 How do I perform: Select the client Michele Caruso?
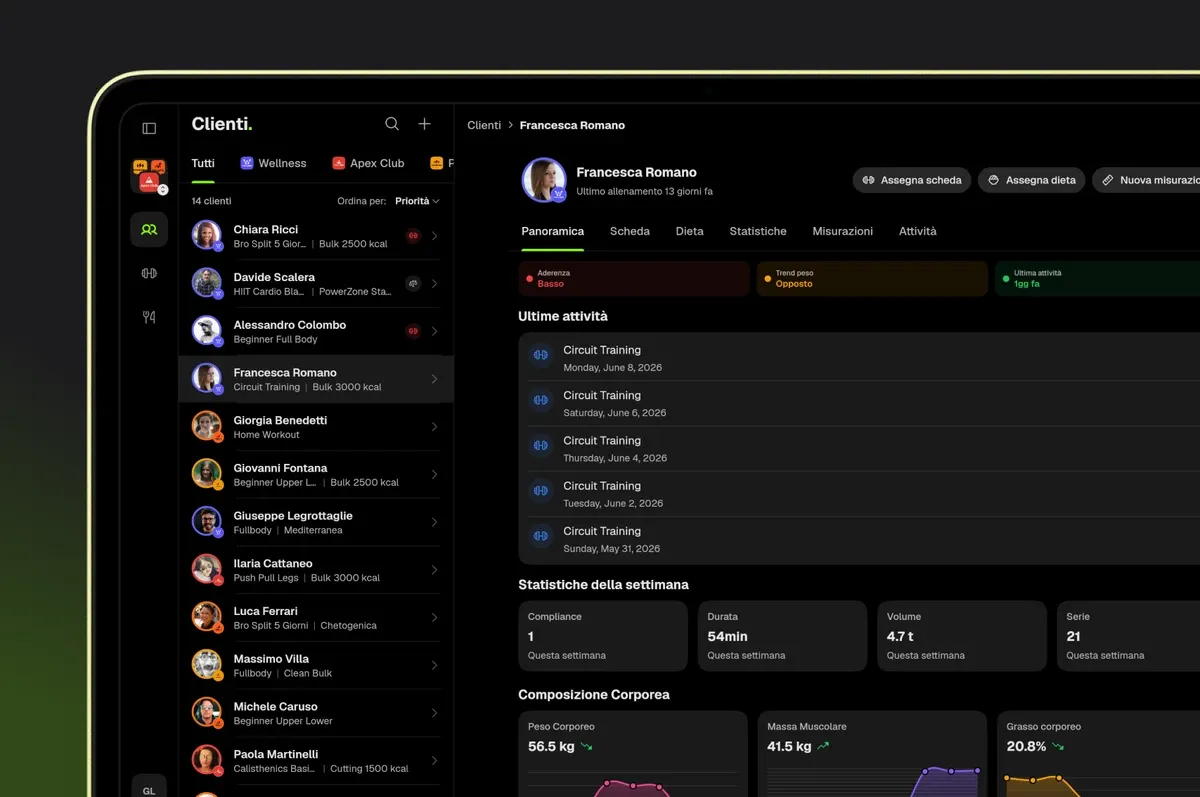click(x=316, y=713)
